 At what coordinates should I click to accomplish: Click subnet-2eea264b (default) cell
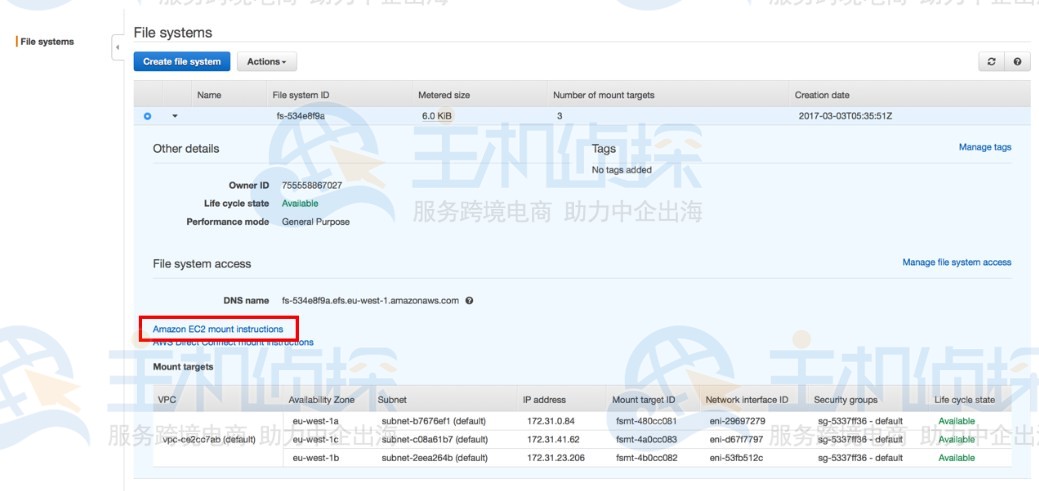pos(435,458)
